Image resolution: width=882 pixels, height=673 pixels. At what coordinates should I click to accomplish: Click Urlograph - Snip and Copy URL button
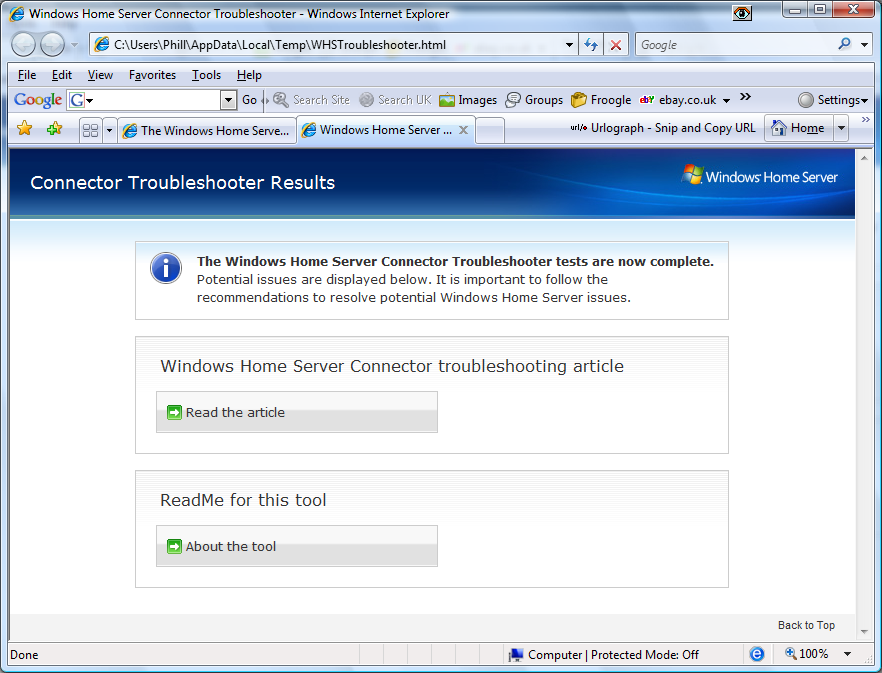pos(663,128)
